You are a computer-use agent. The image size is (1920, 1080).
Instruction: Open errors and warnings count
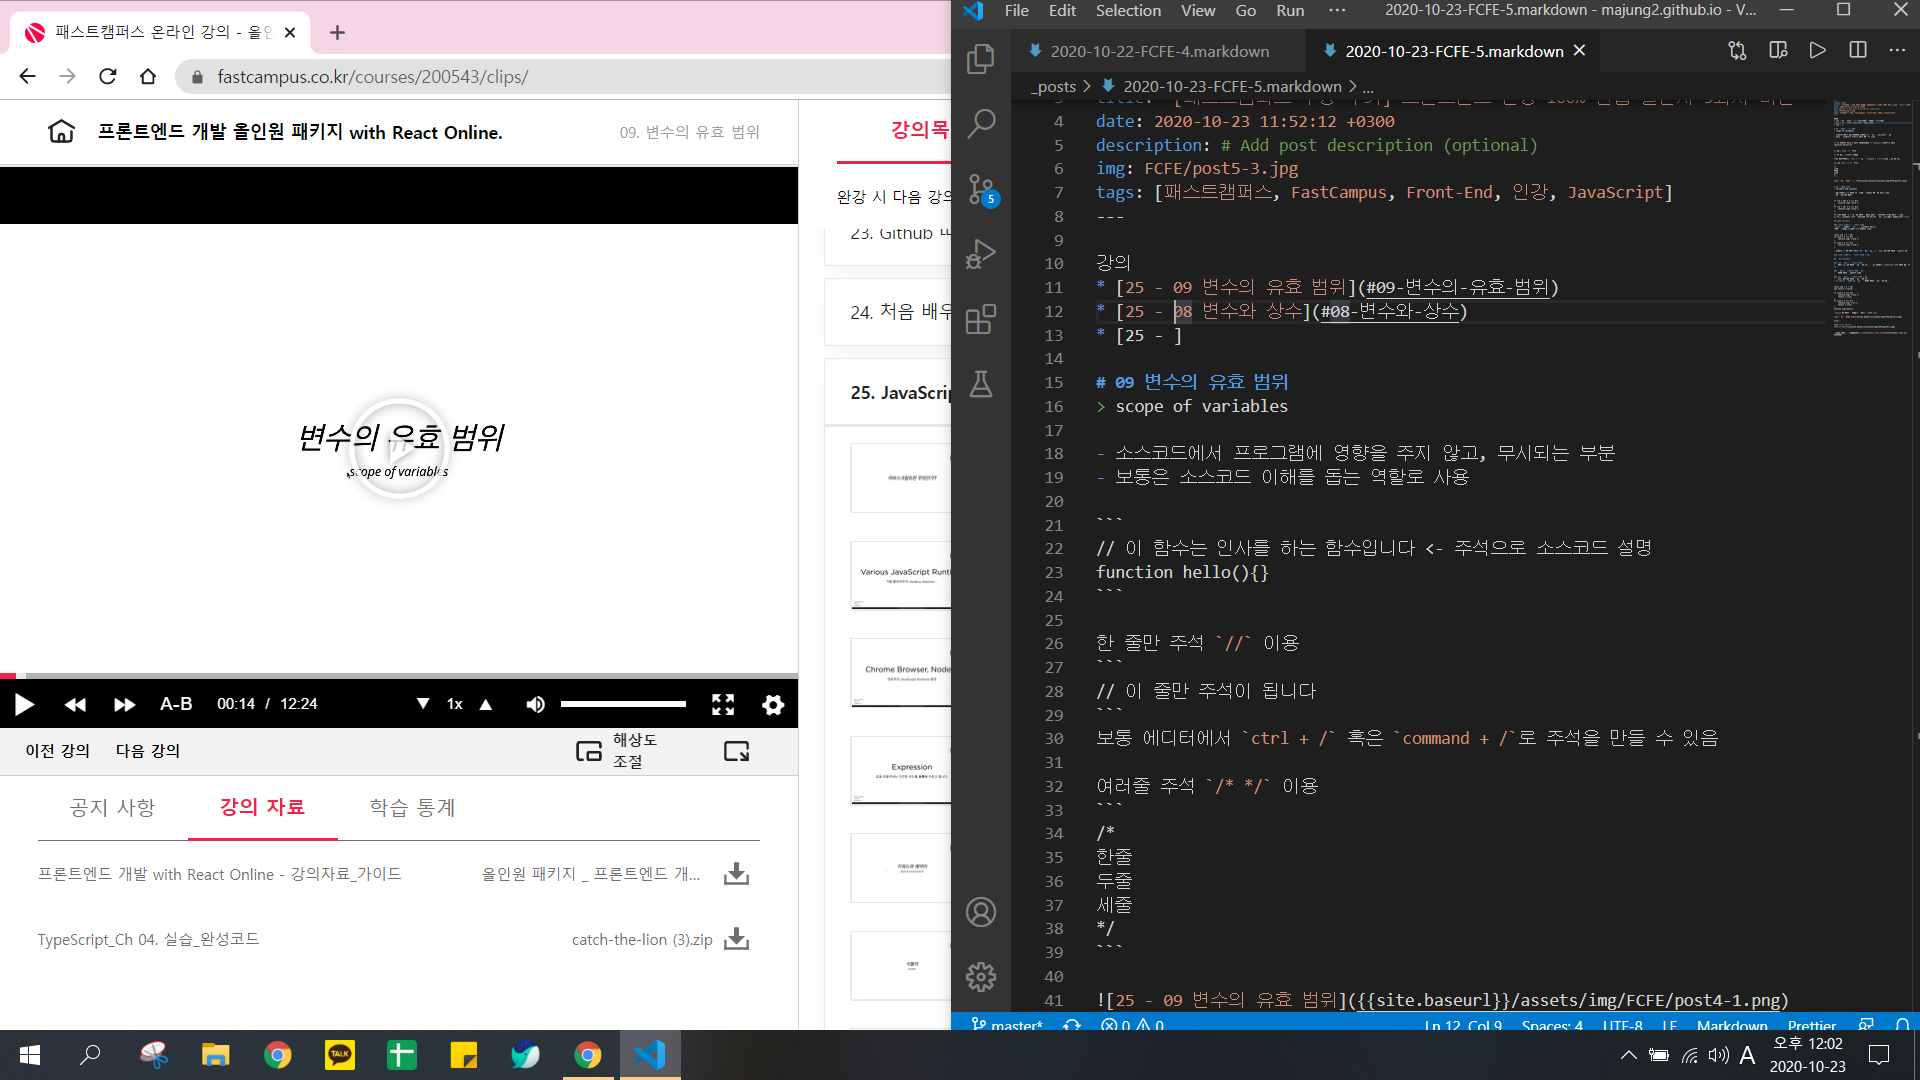(1133, 1025)
